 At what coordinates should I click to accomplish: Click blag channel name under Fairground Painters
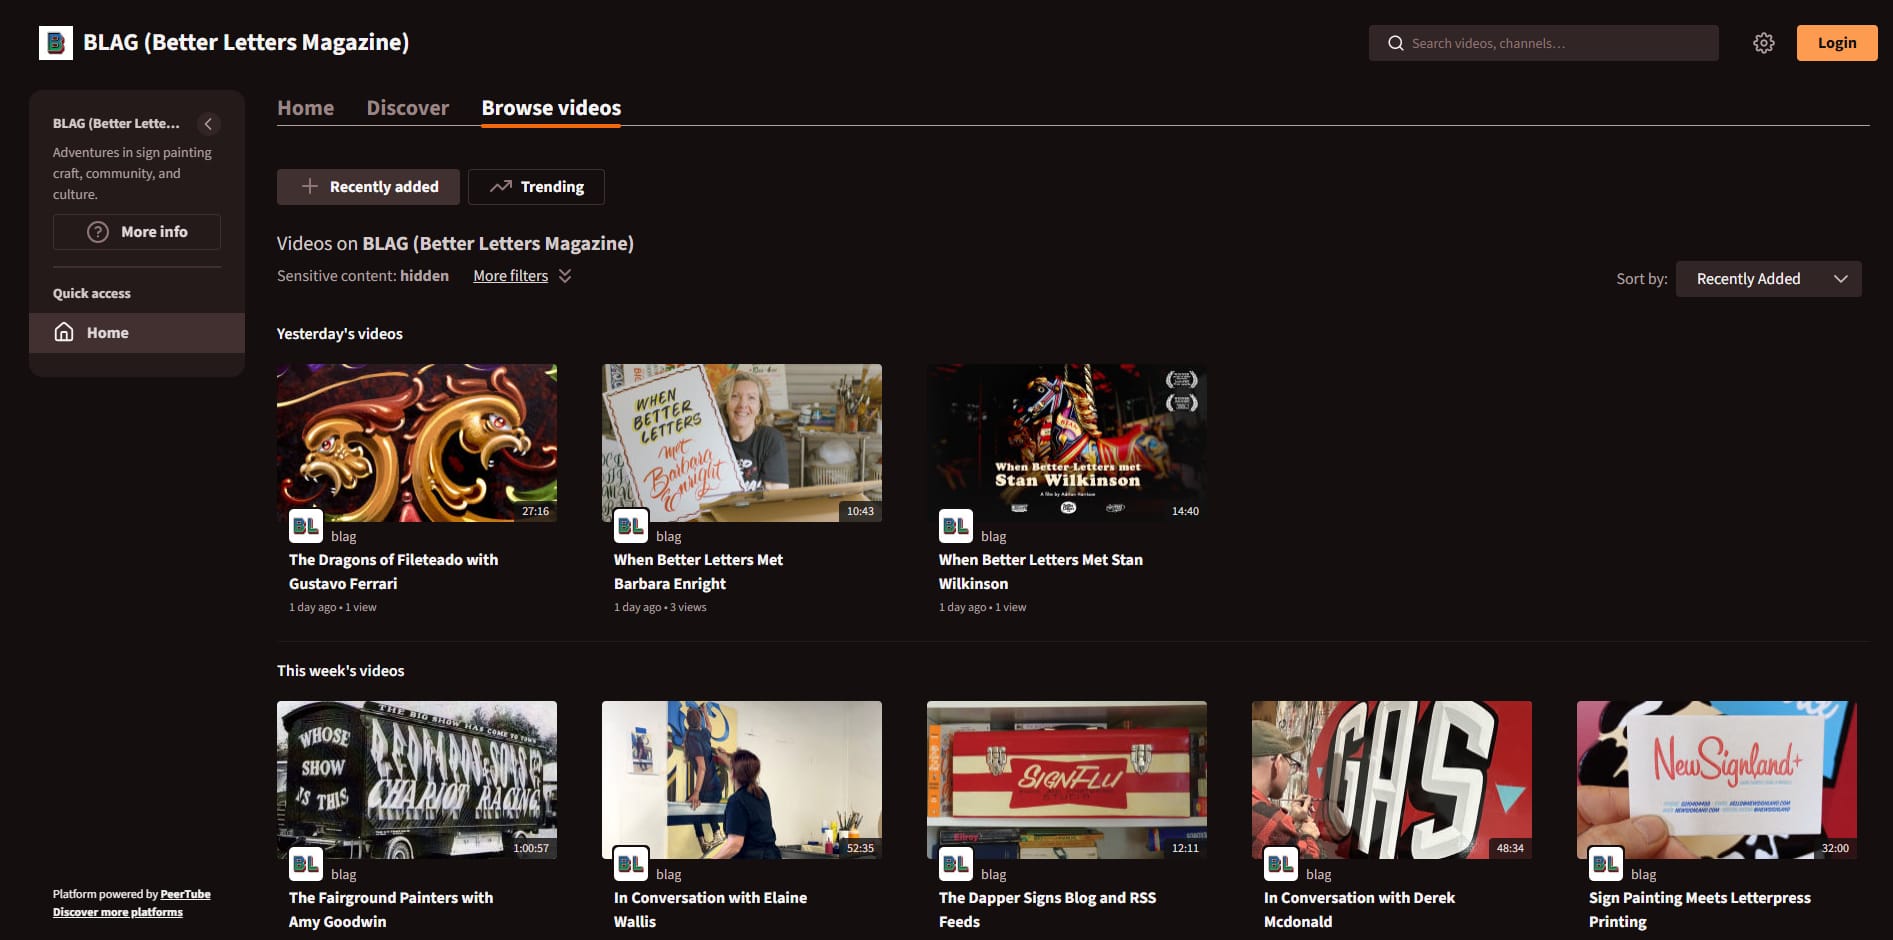pyautogui.click(x=344, y=875)
